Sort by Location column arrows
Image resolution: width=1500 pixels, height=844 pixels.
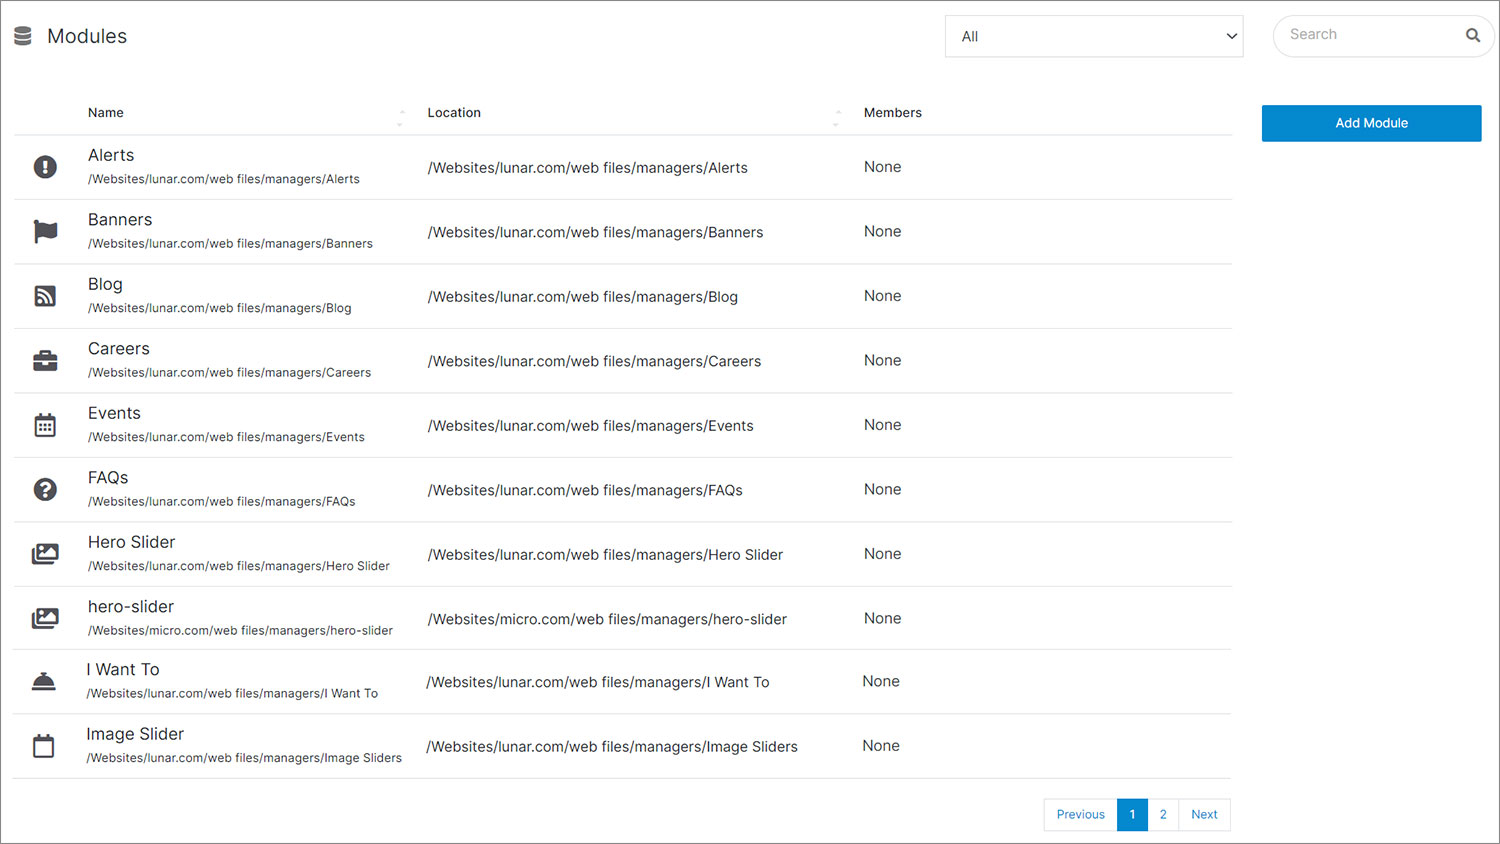pyautogui.click(x=837, y=118)
